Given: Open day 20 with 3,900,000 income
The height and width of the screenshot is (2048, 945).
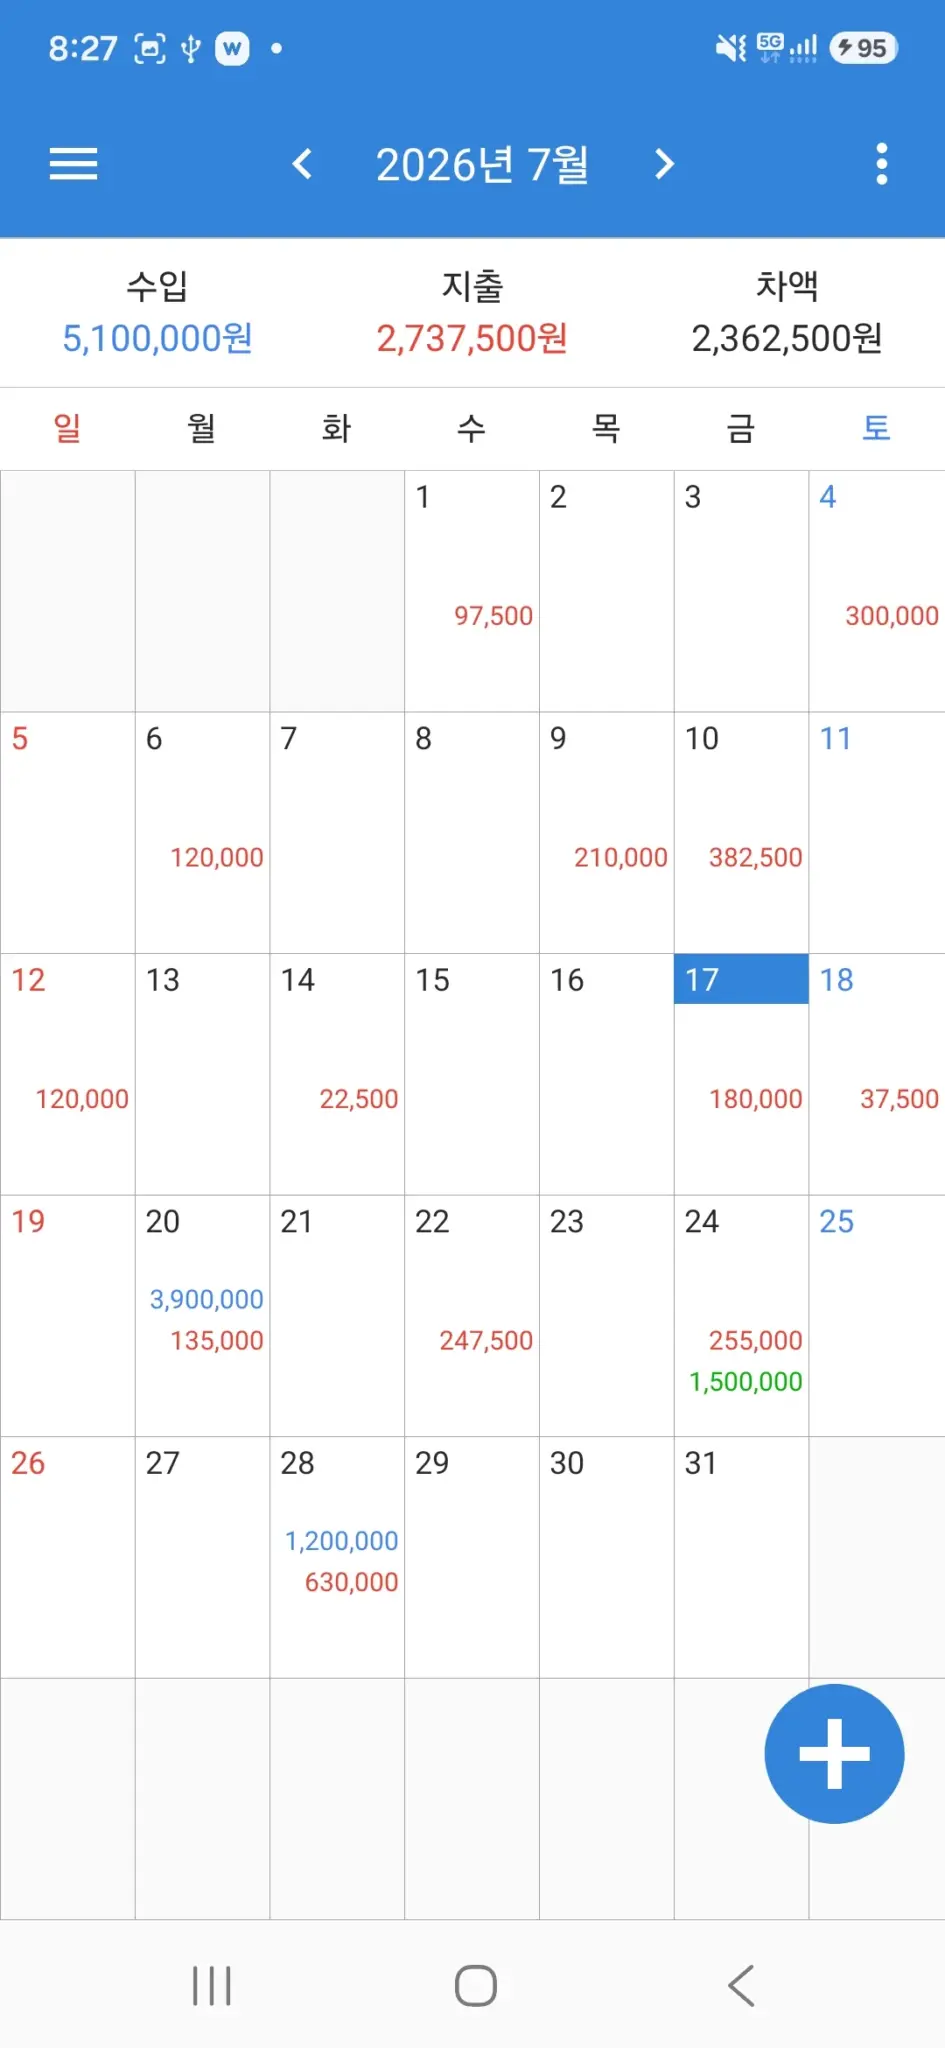Looking at the screenshot, I should pos(202,1316).
